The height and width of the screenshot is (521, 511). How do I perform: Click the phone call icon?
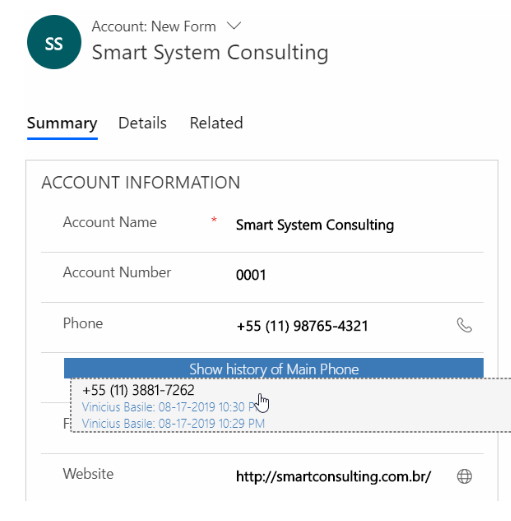click(464, 325)
